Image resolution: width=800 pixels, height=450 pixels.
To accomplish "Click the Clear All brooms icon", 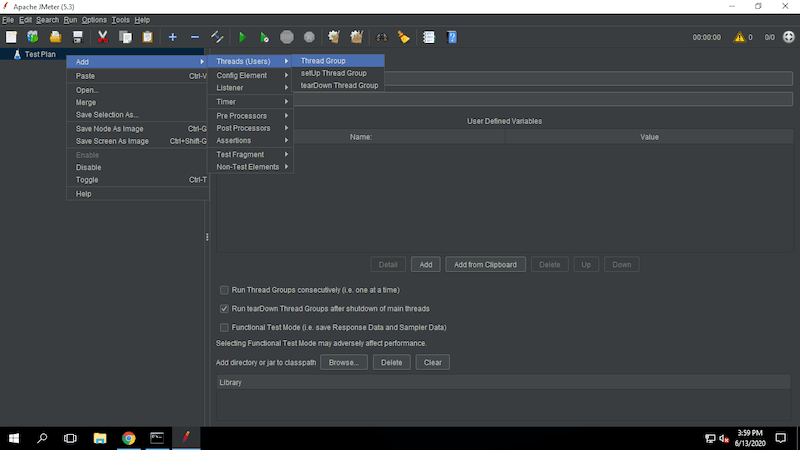I will click(357, 37).
